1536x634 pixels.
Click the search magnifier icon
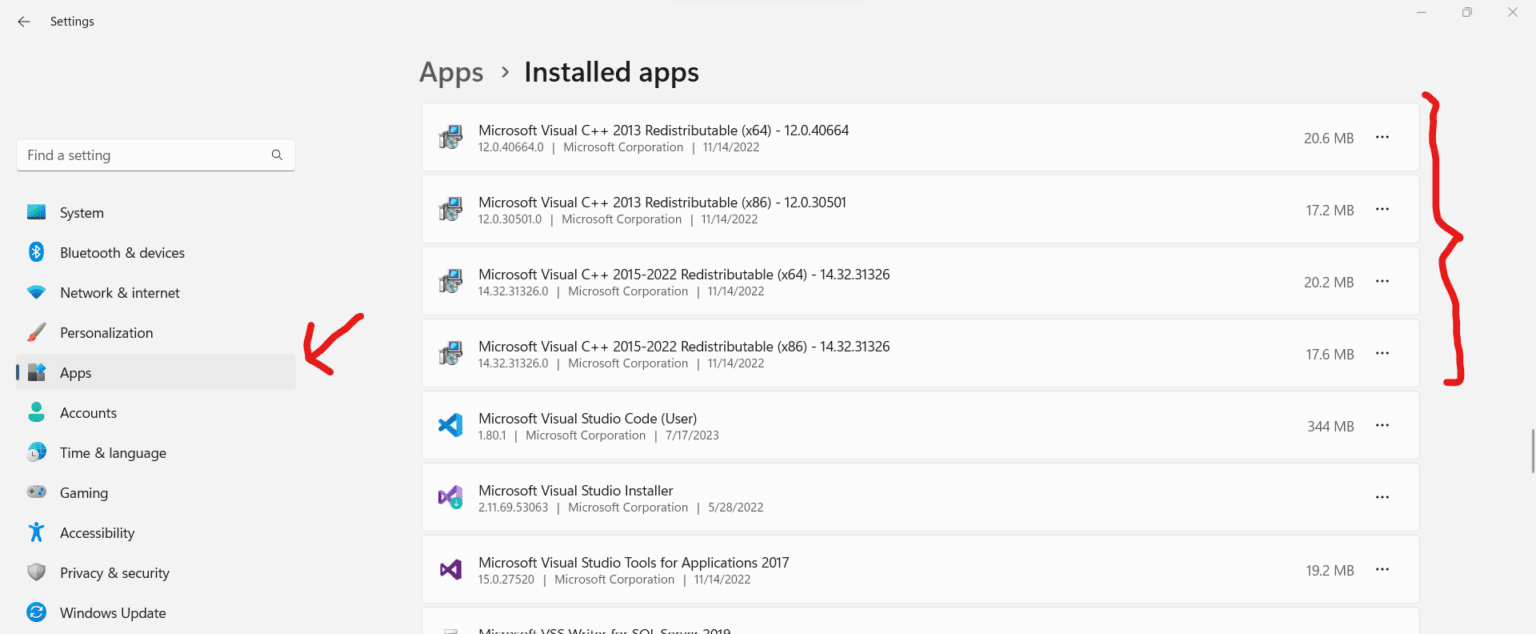click(277, 155)
